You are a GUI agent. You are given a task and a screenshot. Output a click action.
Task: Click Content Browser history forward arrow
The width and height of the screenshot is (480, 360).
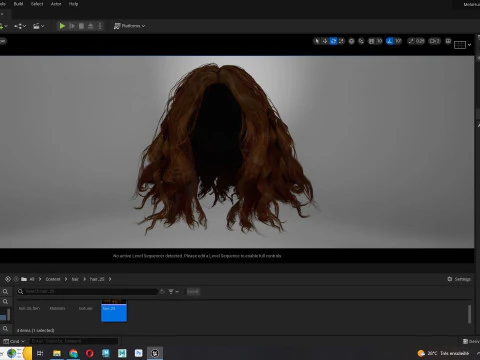[x=16, y=279]
